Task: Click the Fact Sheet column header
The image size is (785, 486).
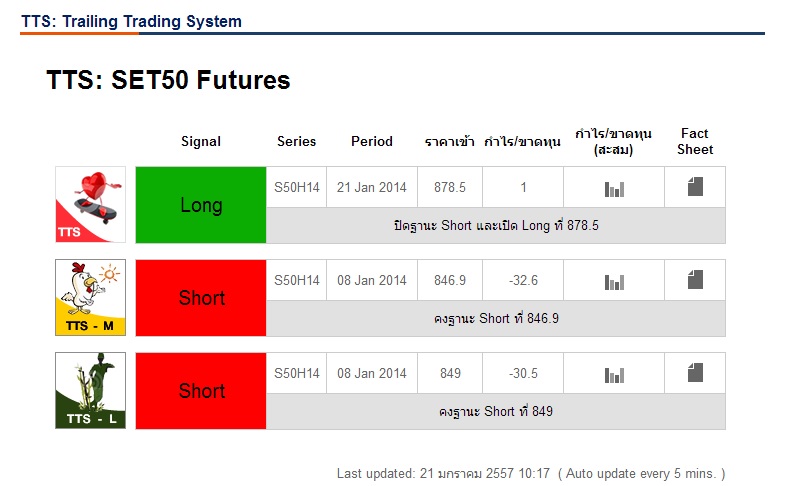Action: click(x=695, y=141)
